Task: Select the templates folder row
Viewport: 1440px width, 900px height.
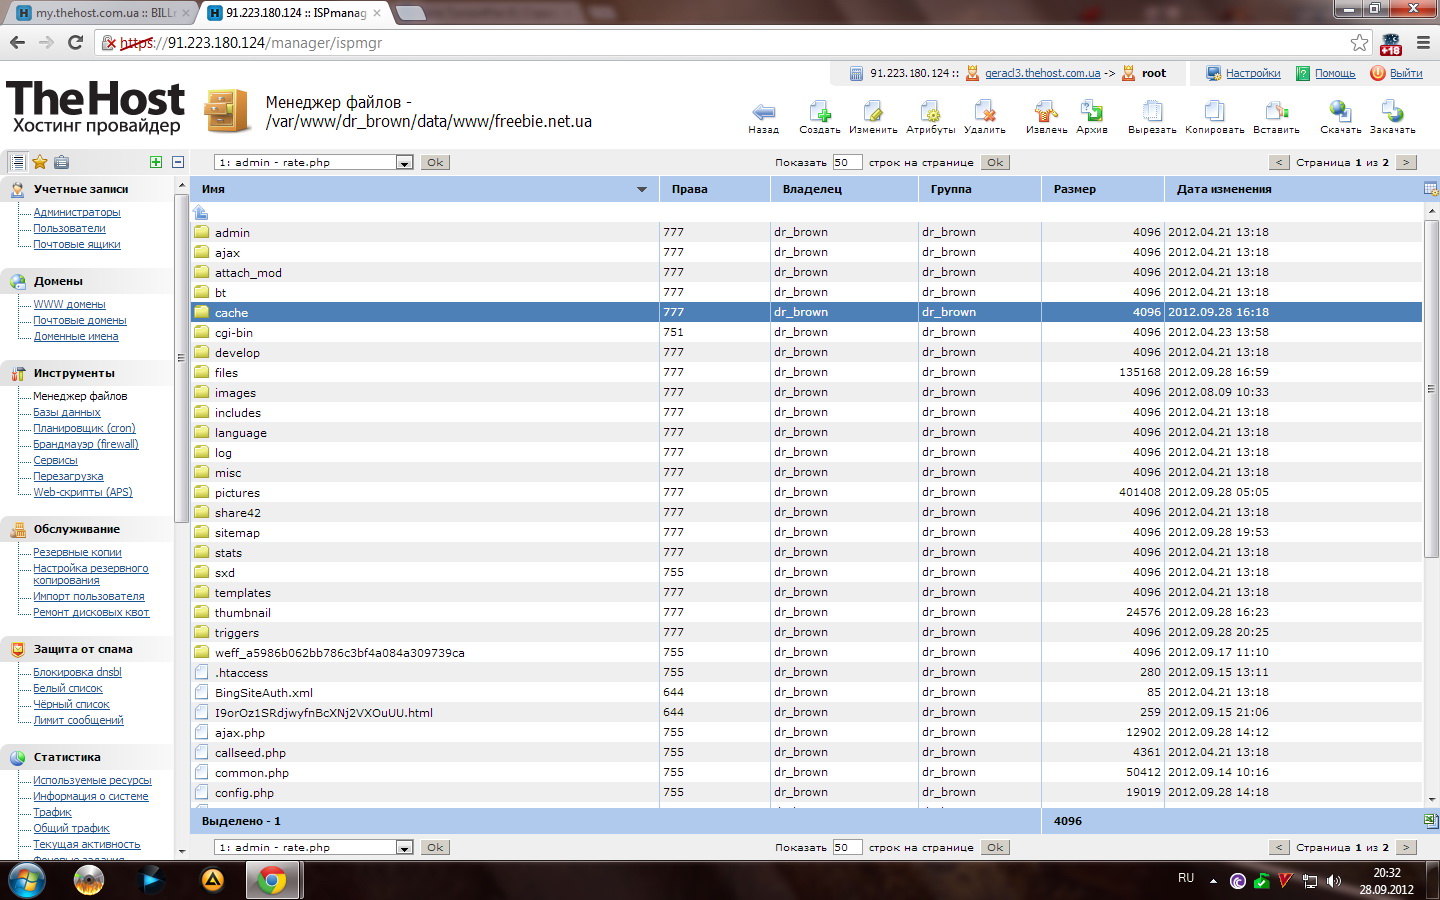Action: pos(242,593)
